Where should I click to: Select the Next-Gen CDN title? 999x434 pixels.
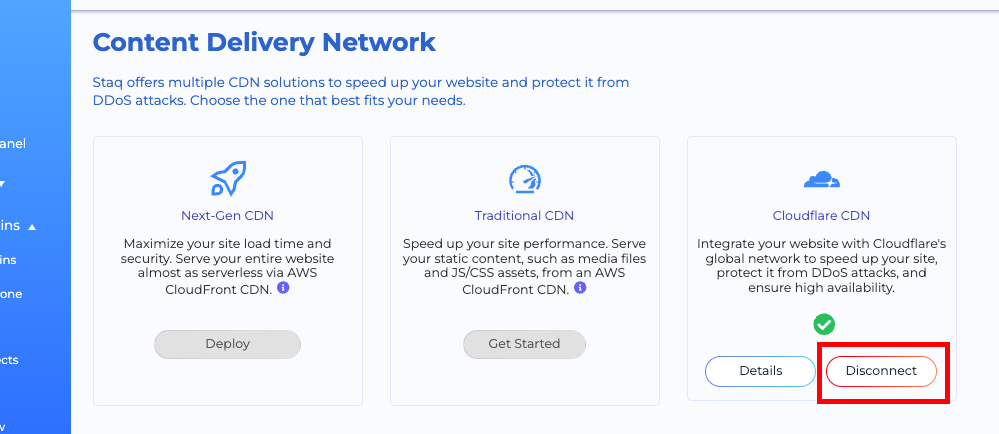pos(227,215)
